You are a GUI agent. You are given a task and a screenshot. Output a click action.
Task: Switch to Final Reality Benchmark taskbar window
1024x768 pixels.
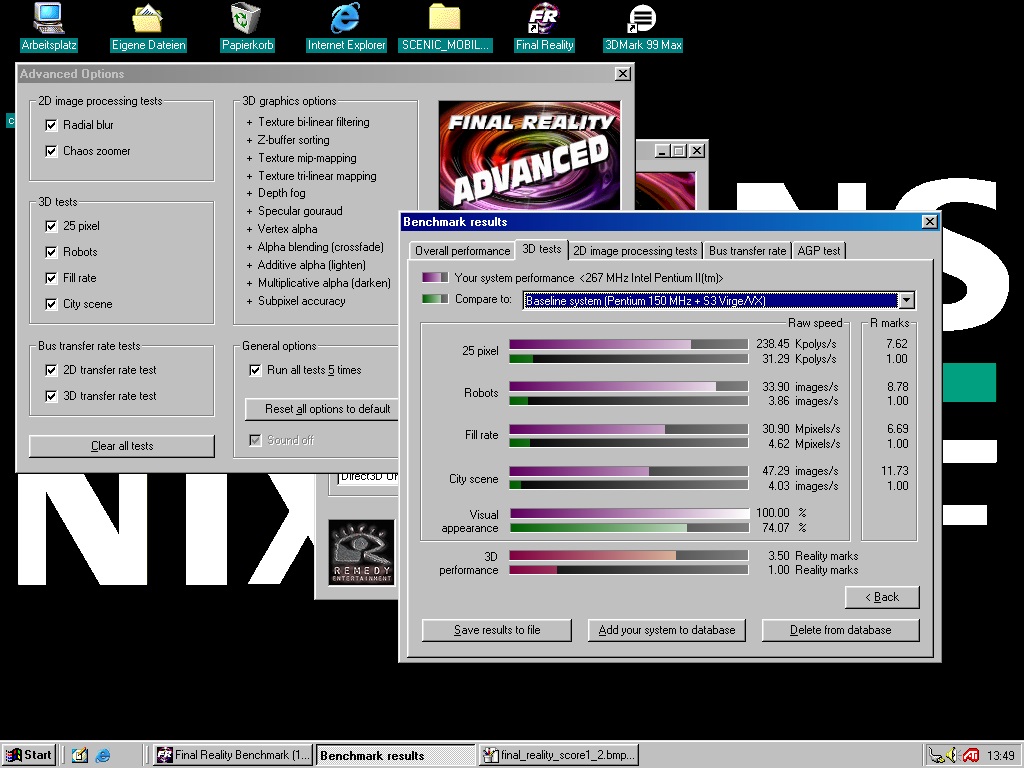[x=232, y=755]
